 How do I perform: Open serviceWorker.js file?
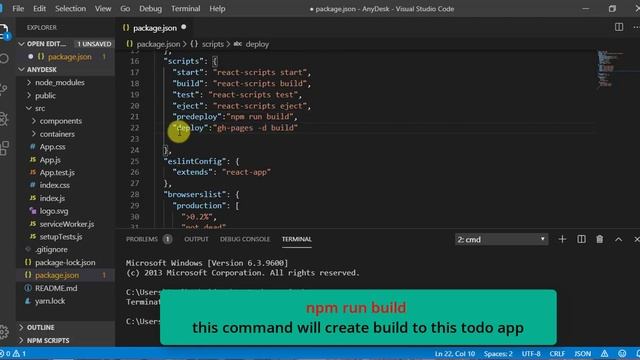coord(67,224)
